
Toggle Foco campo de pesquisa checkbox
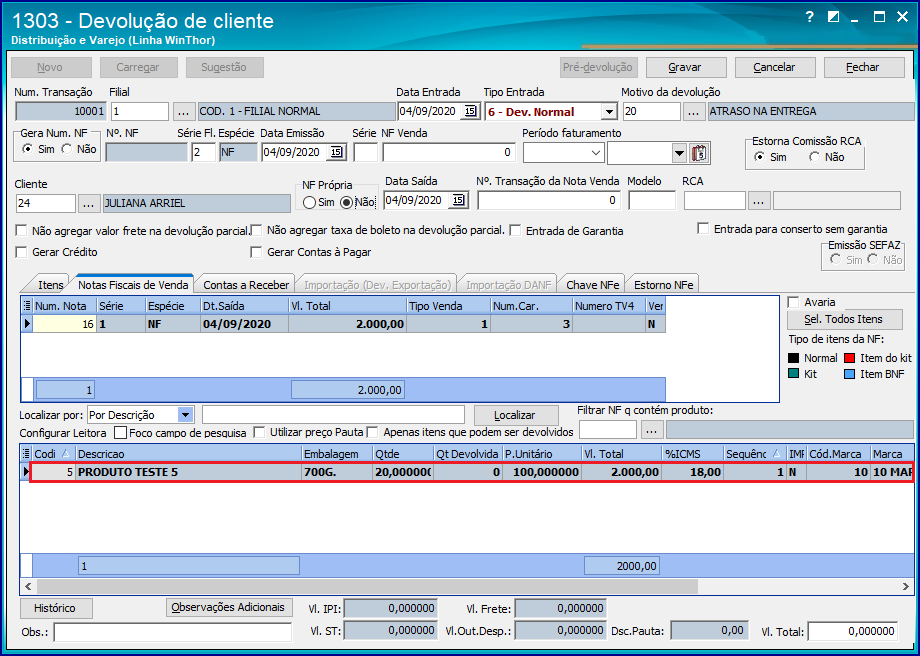point(120,432)
